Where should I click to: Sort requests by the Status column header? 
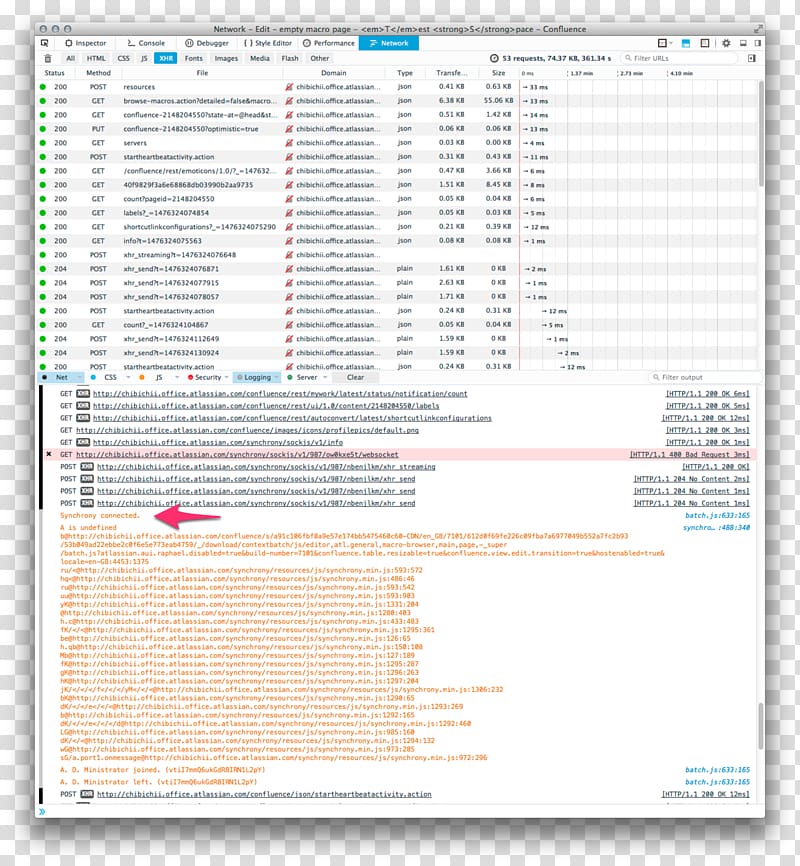coord(54,73)
